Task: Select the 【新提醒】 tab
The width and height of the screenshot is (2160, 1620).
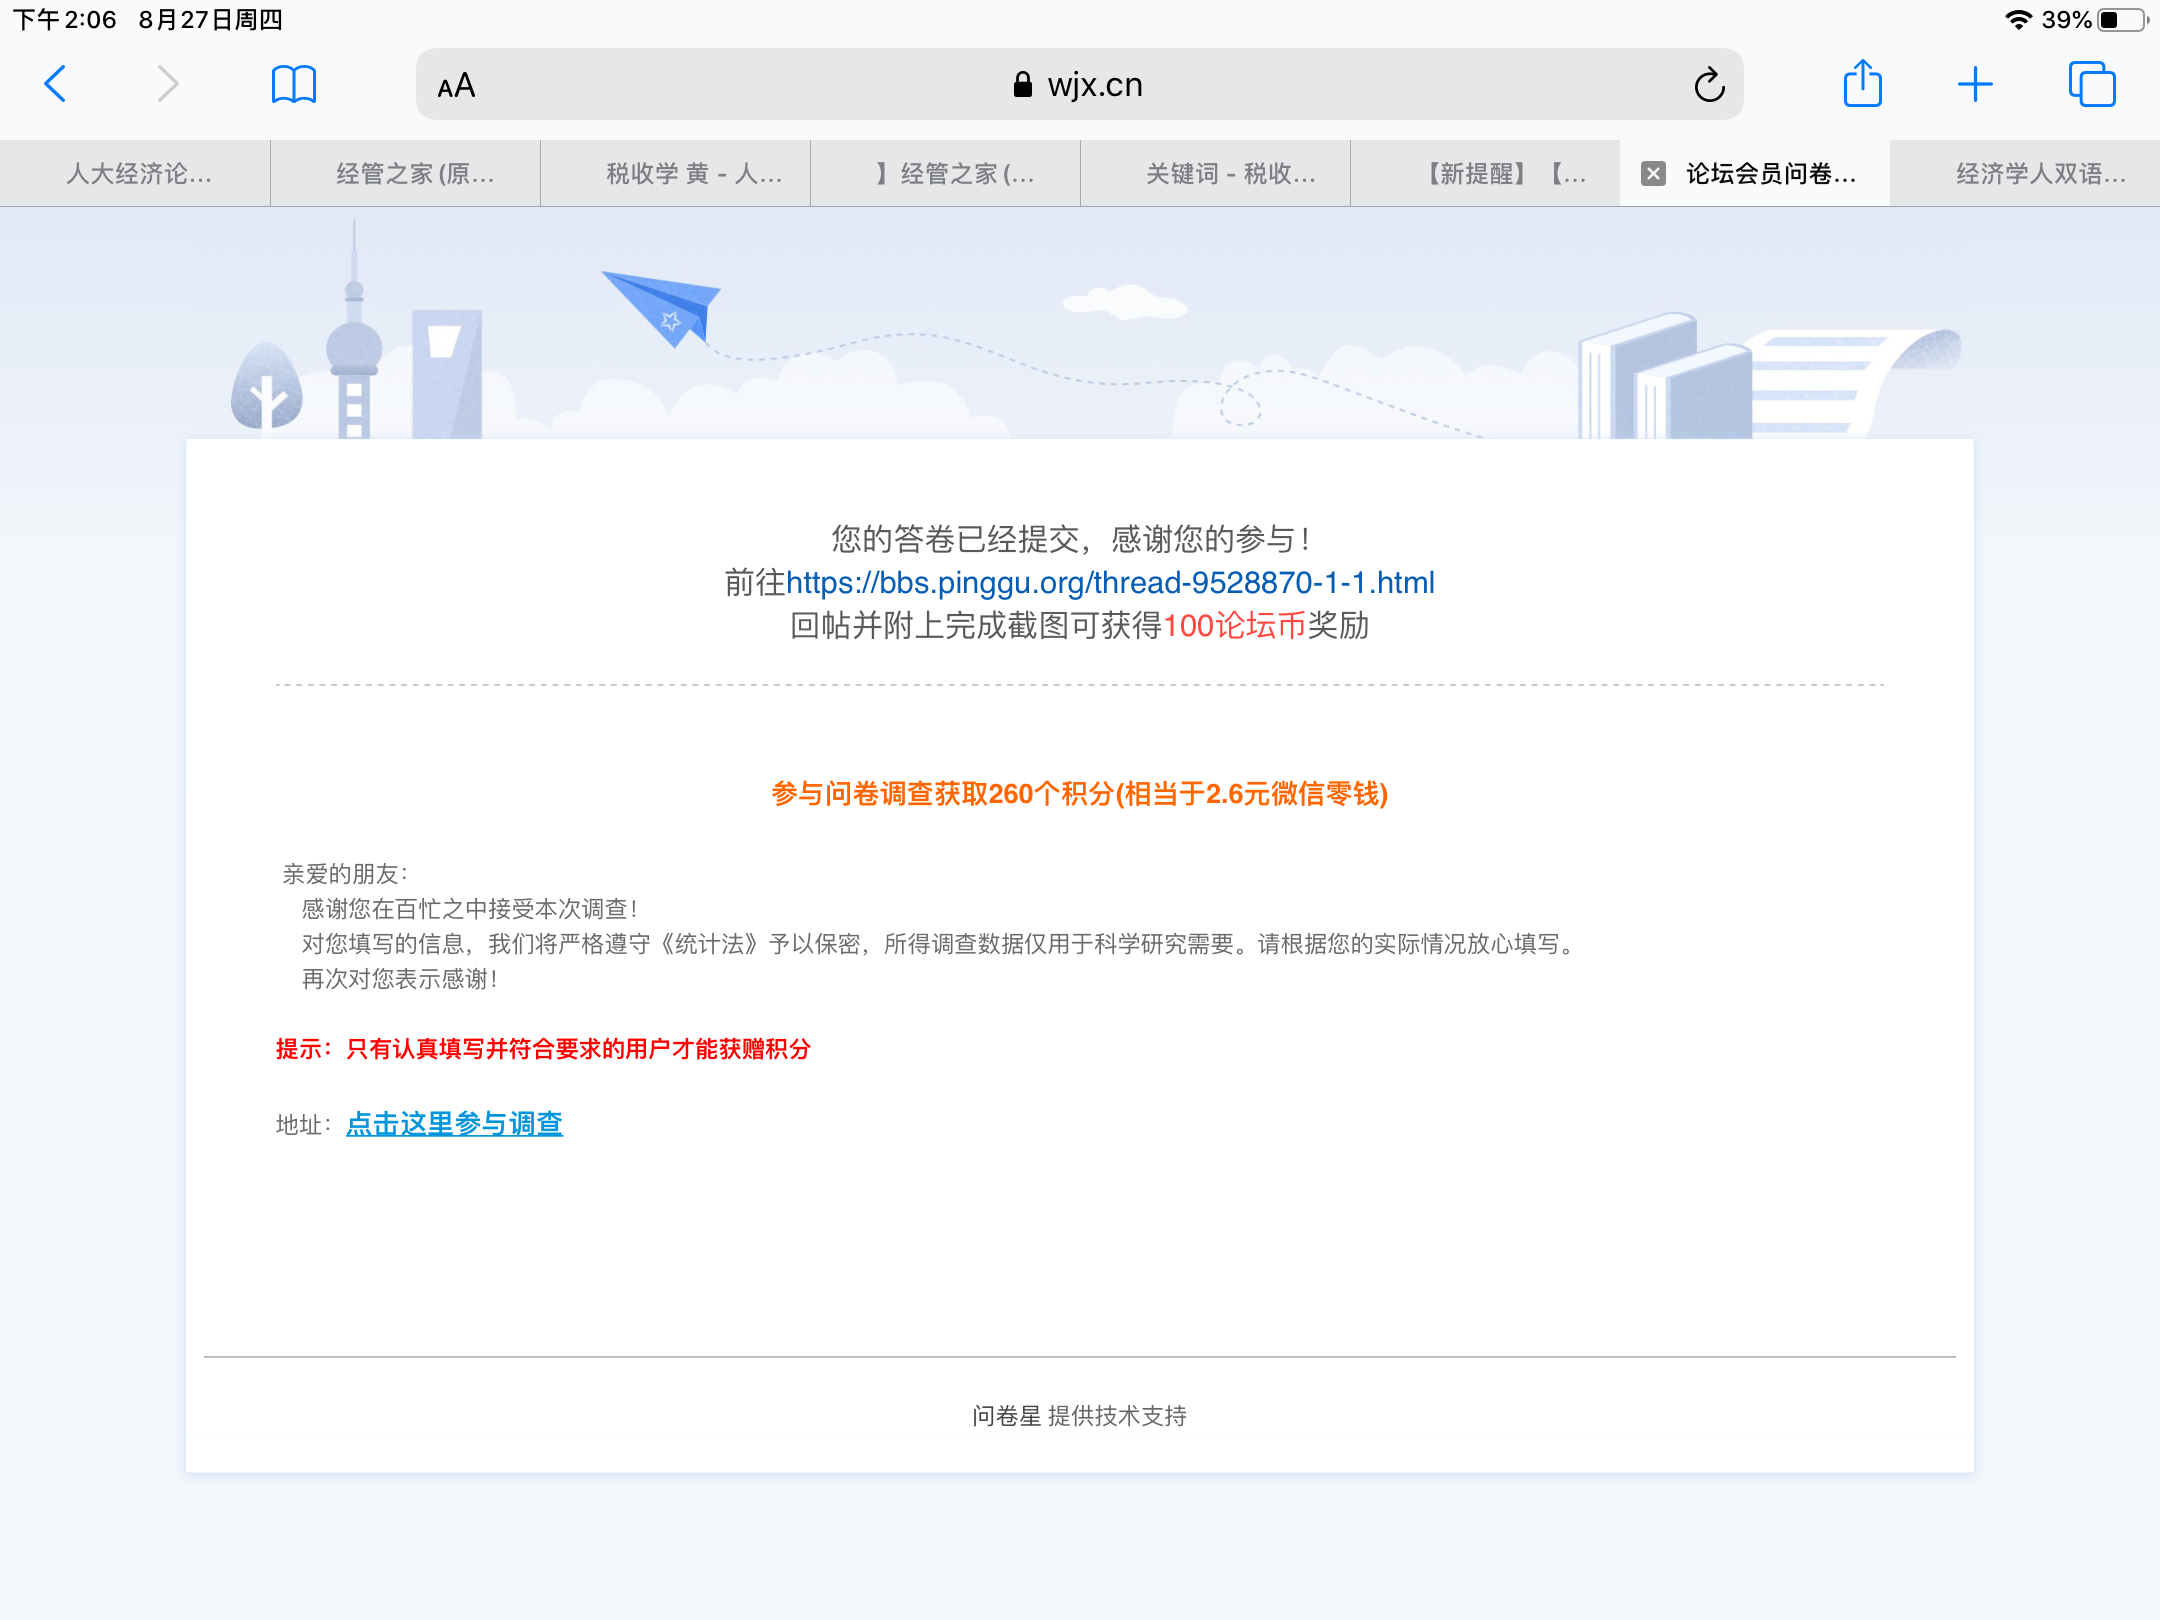Action: (1500, 174)
